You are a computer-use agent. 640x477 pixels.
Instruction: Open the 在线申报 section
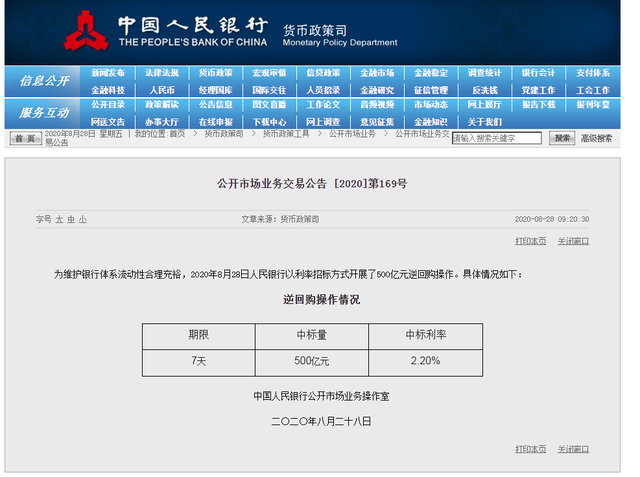(216, 122)
